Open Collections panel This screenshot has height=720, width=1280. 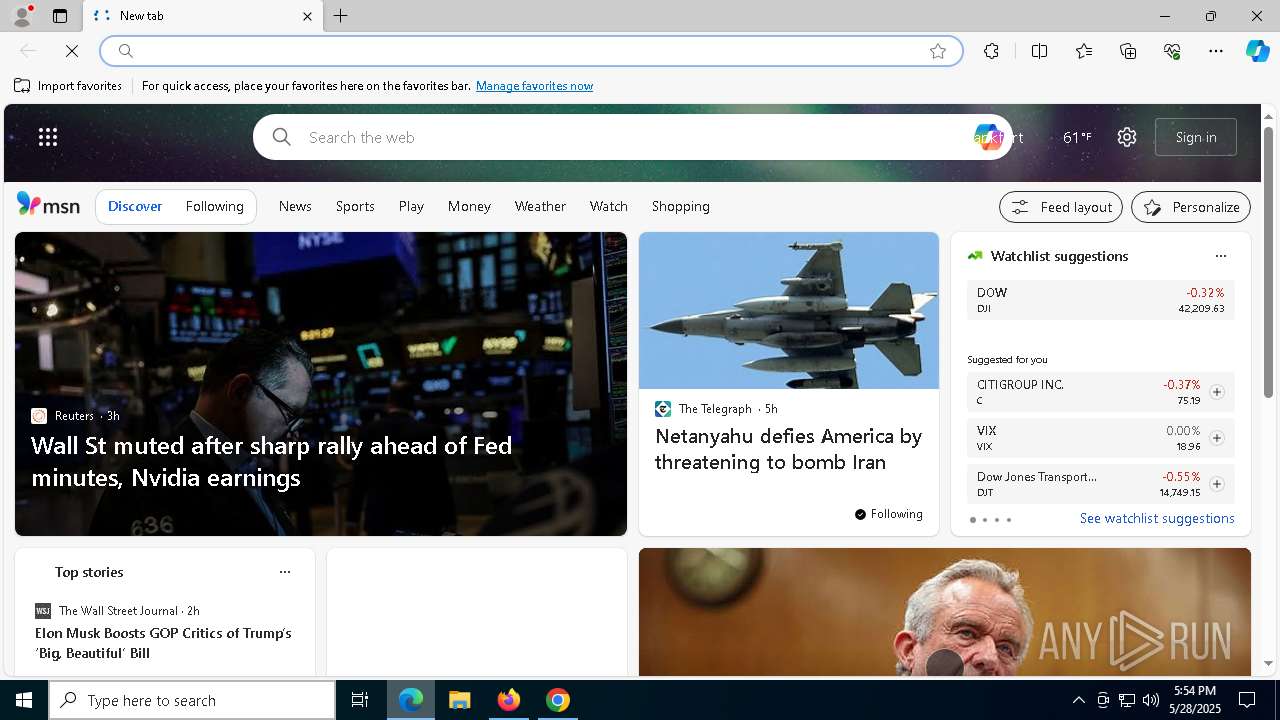[x=1128, y=51]
